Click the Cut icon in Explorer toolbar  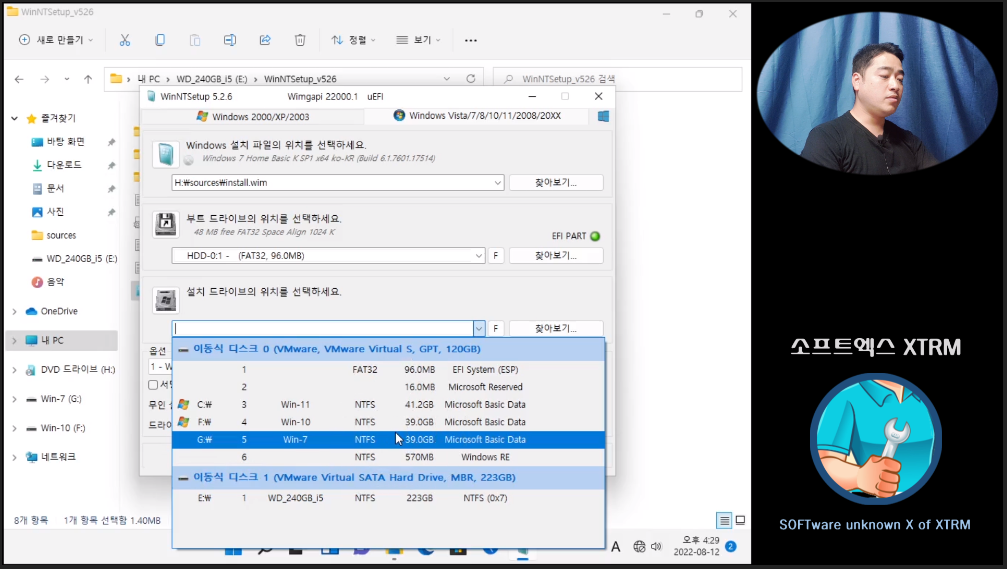tap(125, 40)
